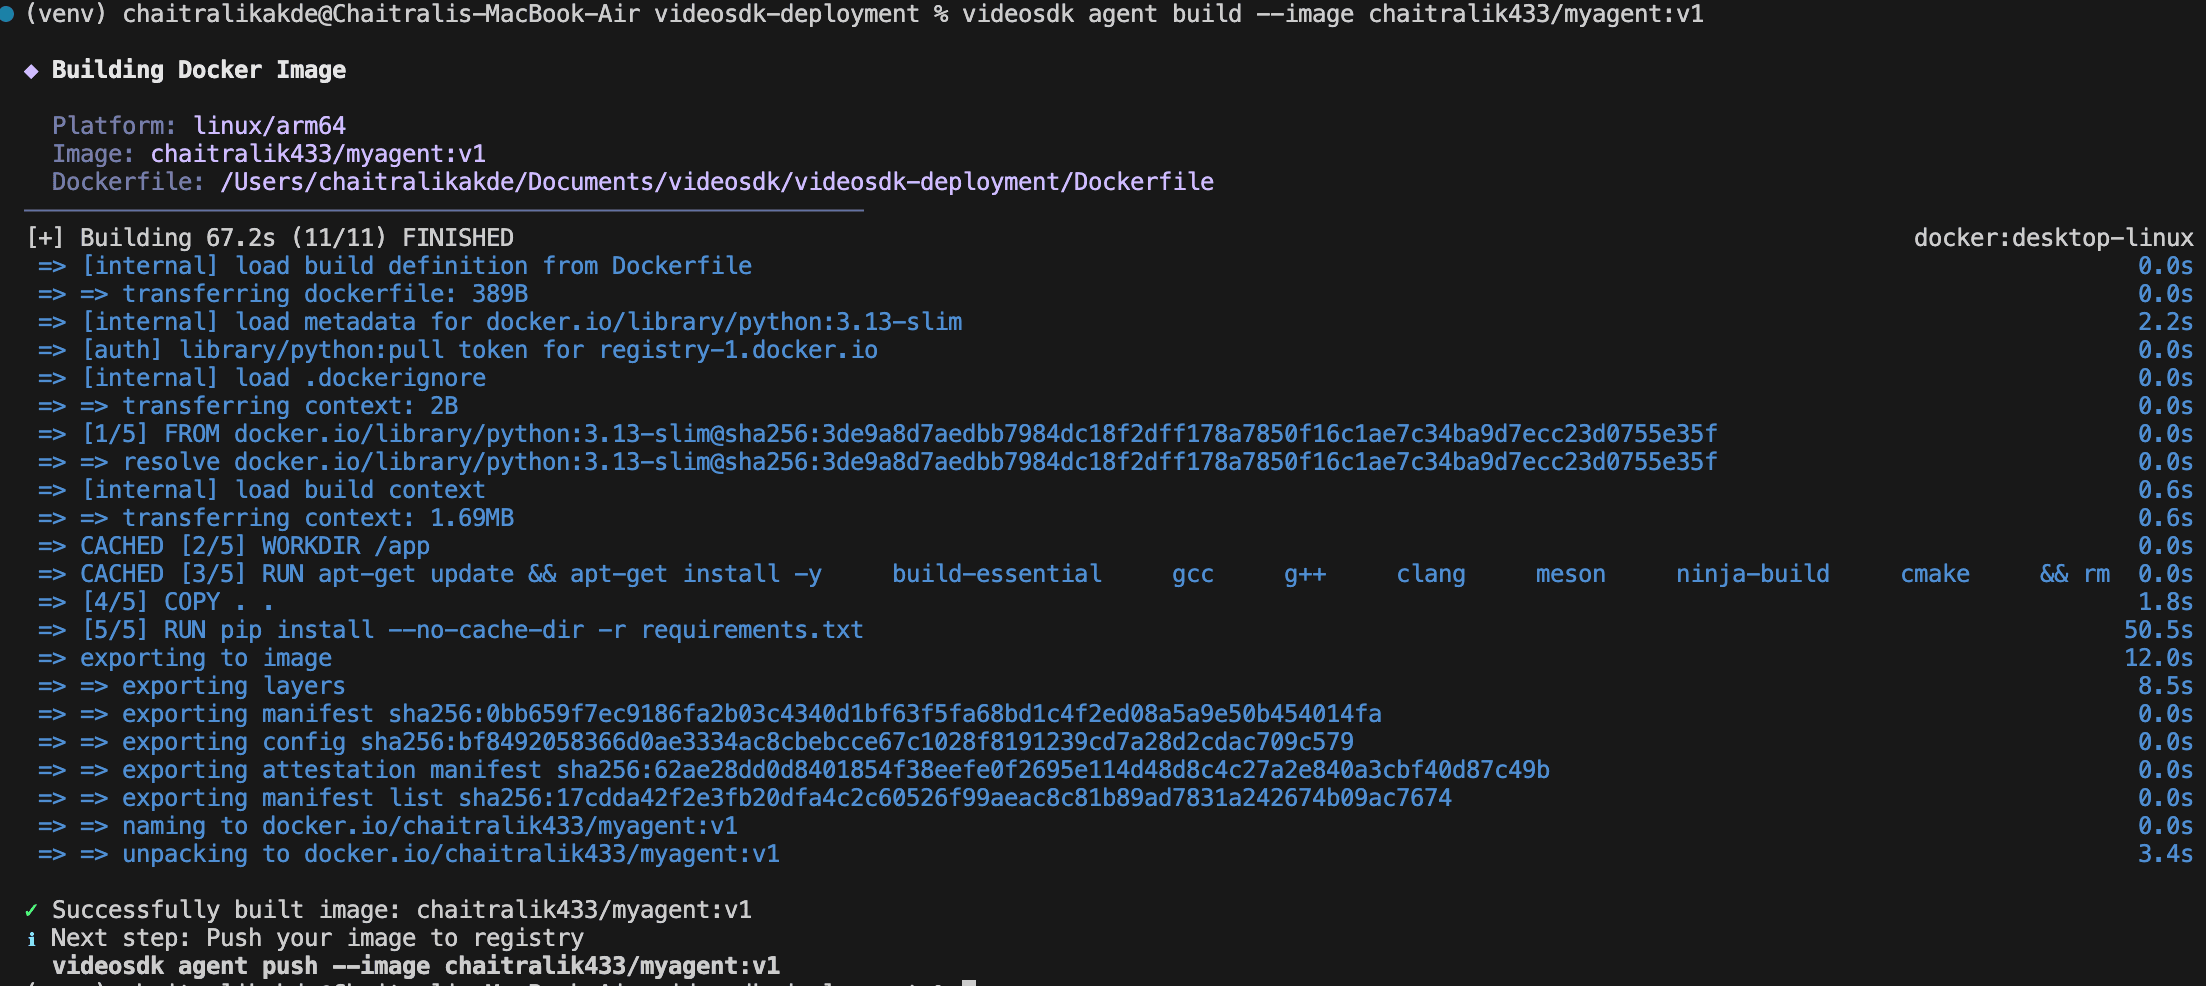
Task: Select the platform value 'linux/arm64'
Action: coord(269,126)
